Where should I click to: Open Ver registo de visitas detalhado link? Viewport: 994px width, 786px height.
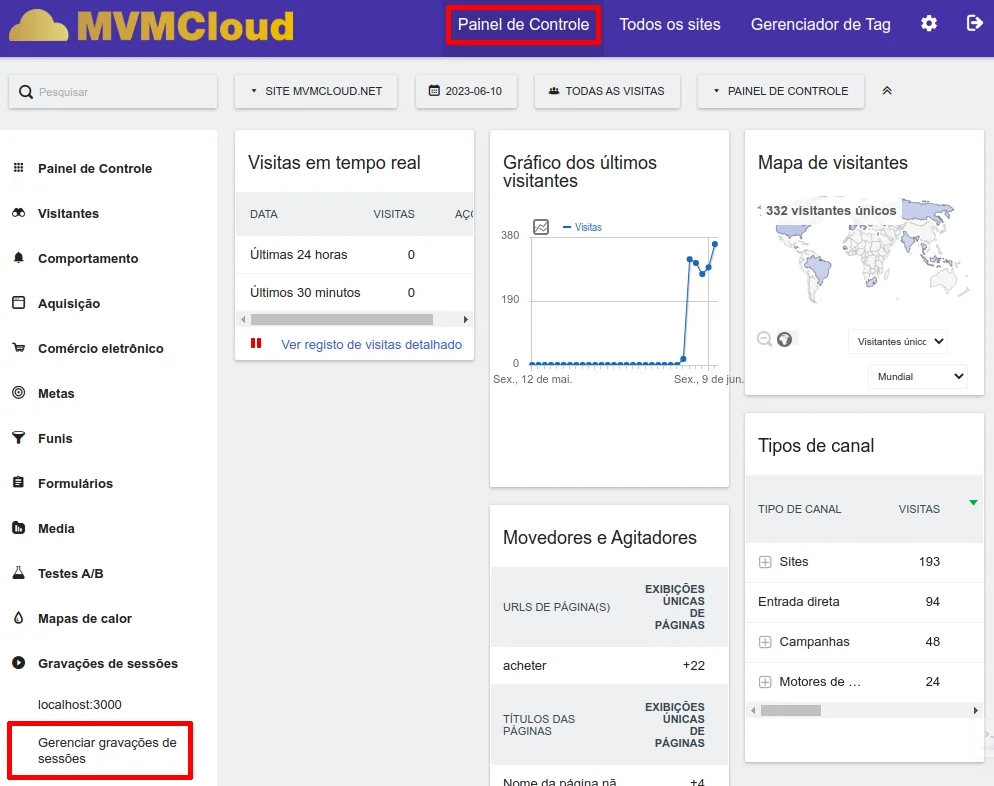click(371, 344)
